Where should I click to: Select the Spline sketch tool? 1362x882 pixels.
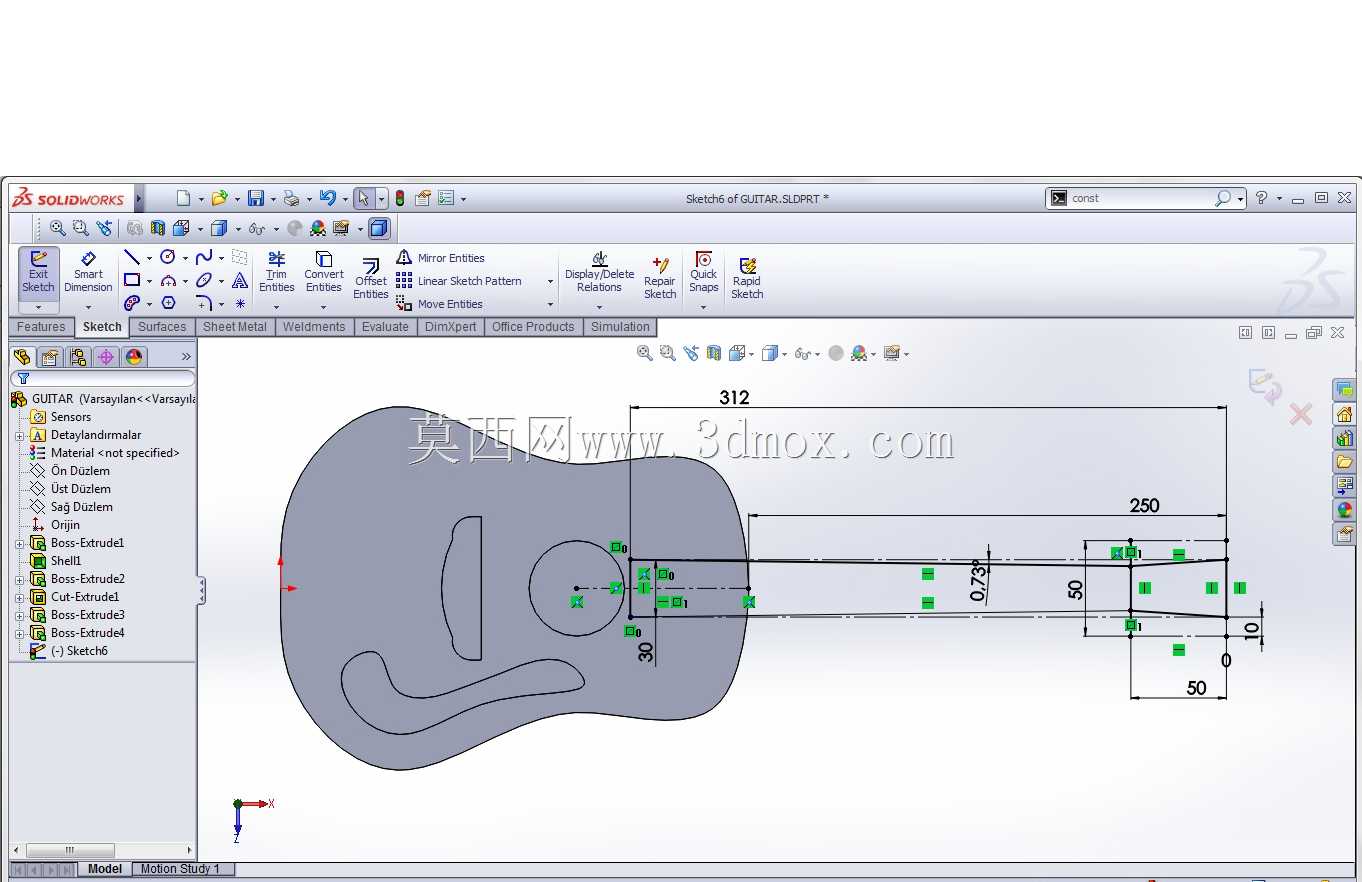coord(204,257)
